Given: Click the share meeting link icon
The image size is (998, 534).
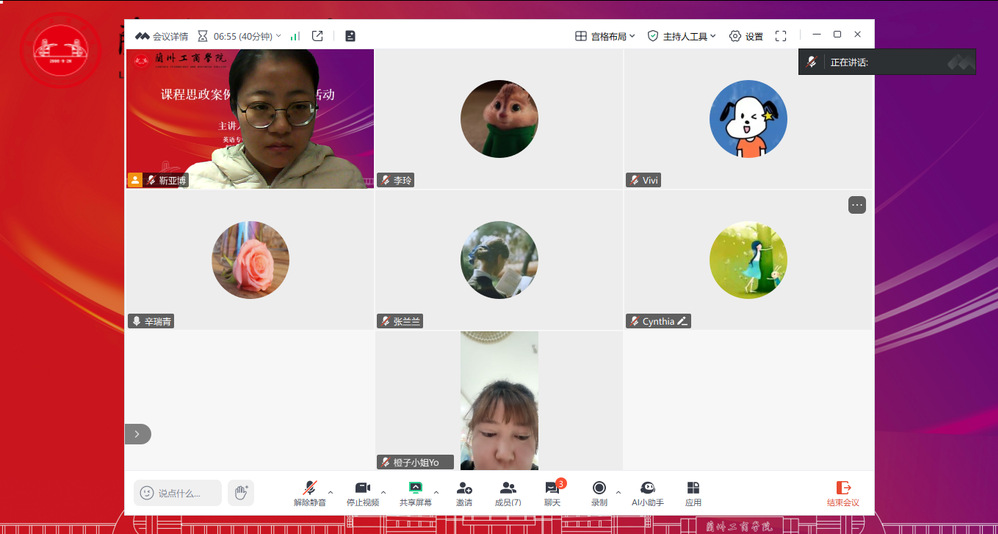Looking at the screenshot, I should coord(318,36).
